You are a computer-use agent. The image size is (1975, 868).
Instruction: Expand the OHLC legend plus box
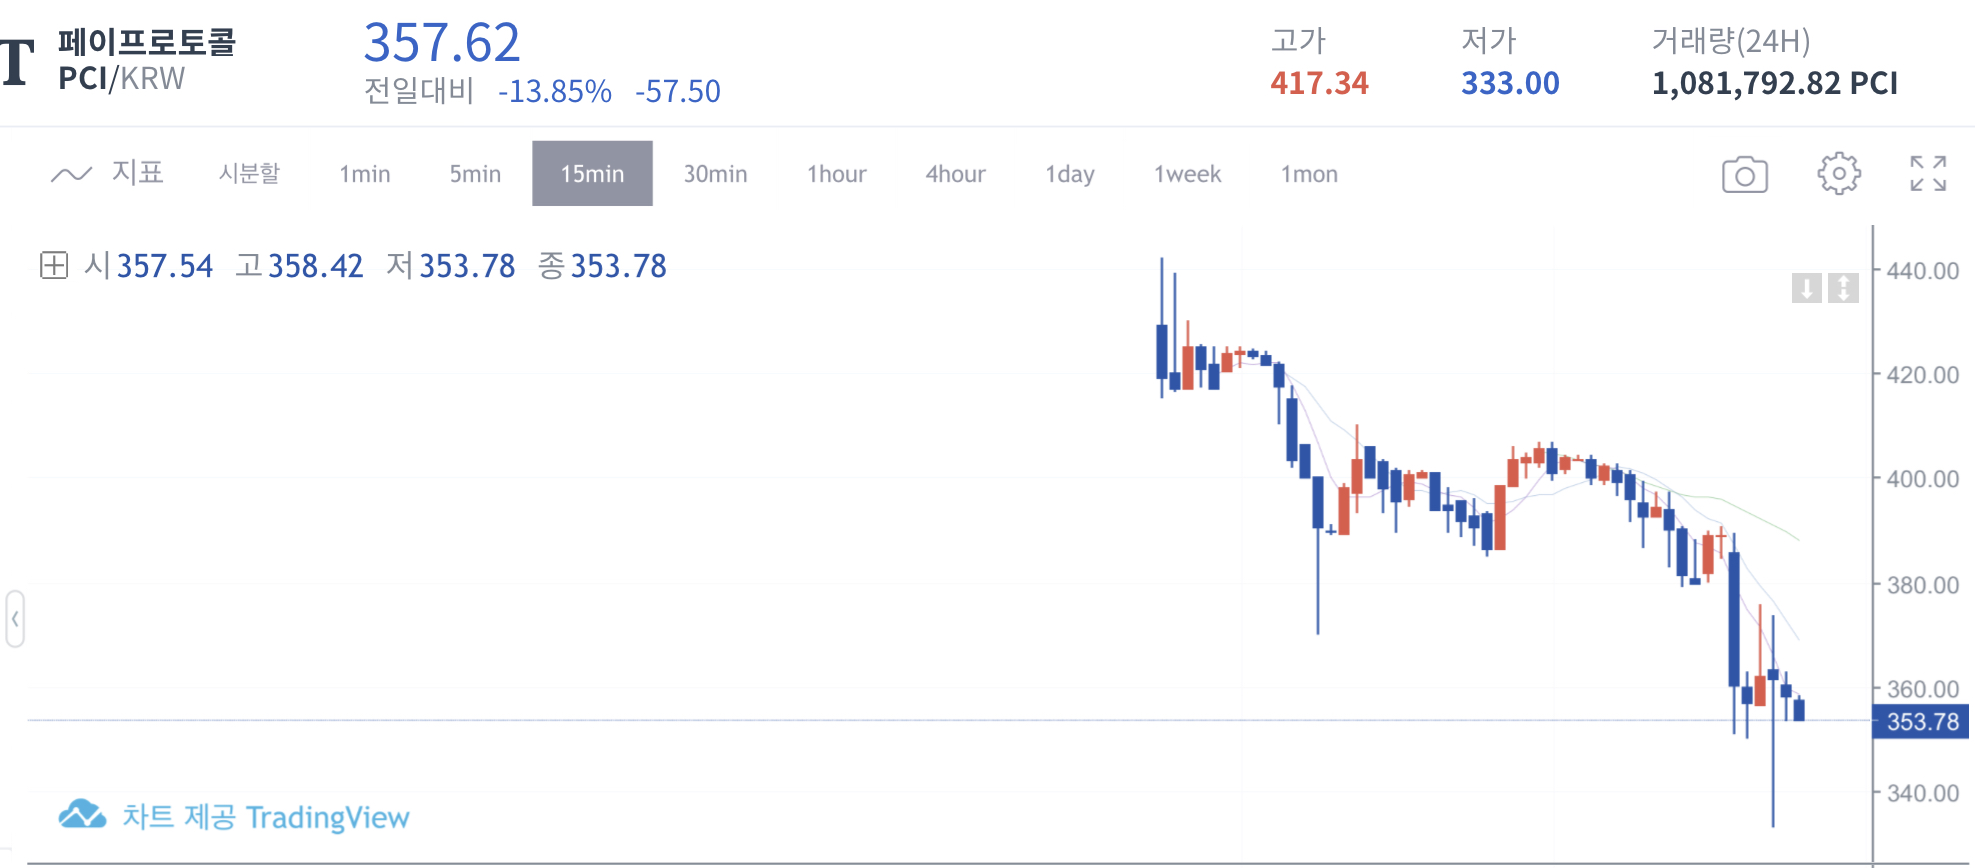53,266
